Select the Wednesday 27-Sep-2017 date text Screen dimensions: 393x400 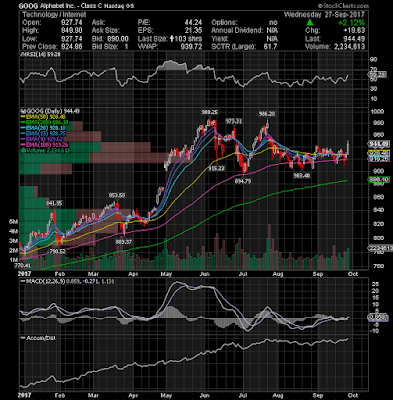coord(324,15)
